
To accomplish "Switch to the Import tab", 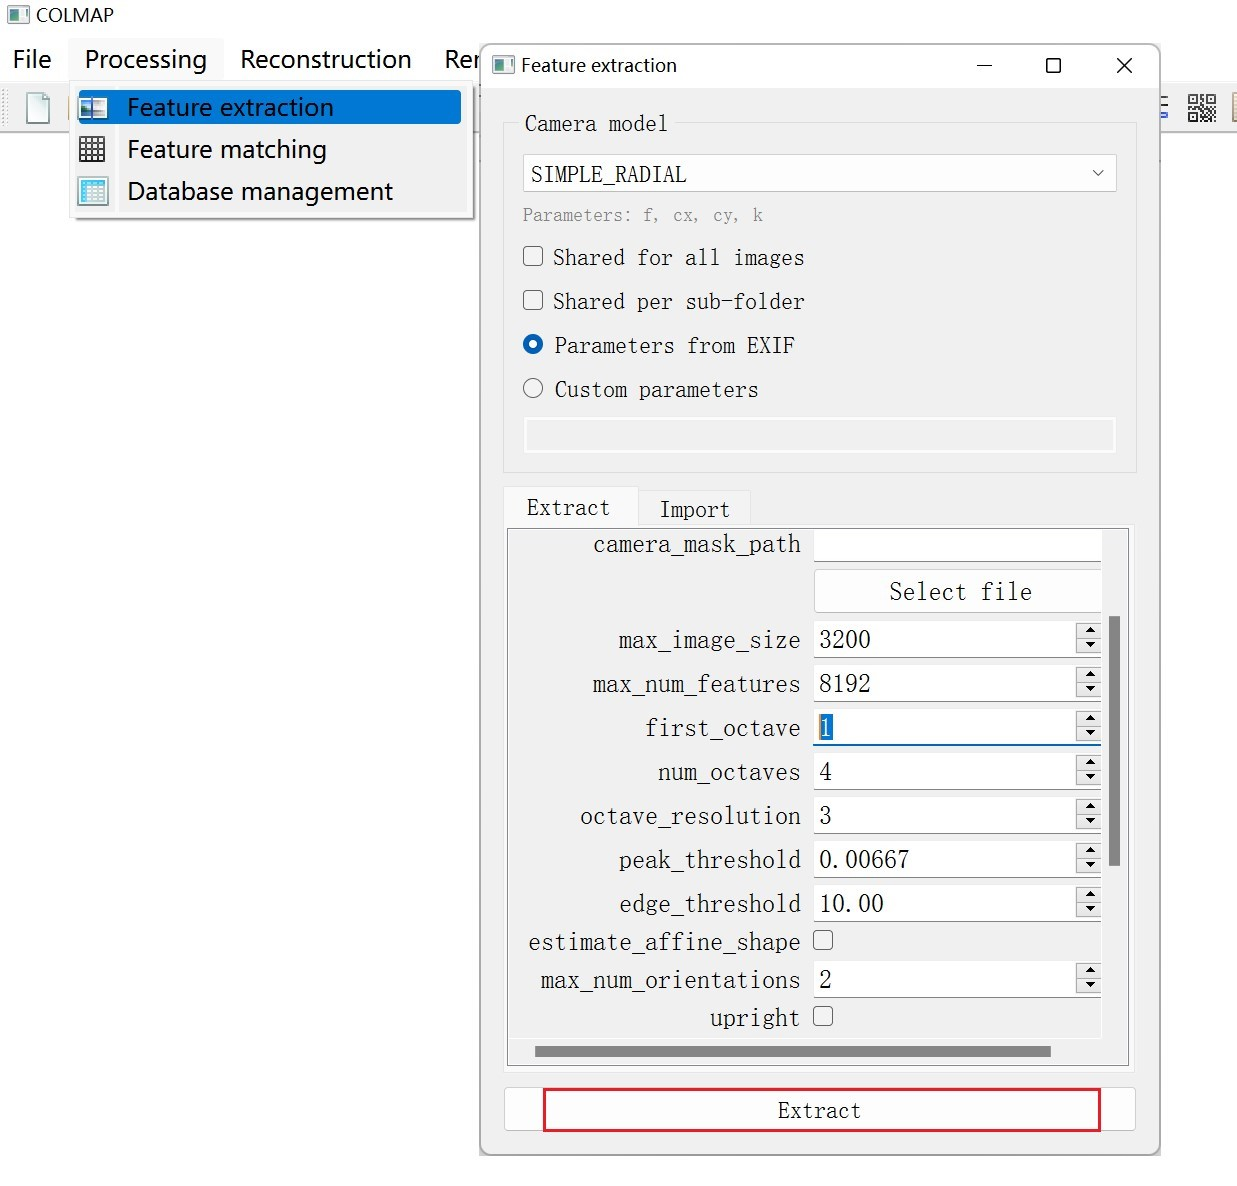I will pos(694,510).
